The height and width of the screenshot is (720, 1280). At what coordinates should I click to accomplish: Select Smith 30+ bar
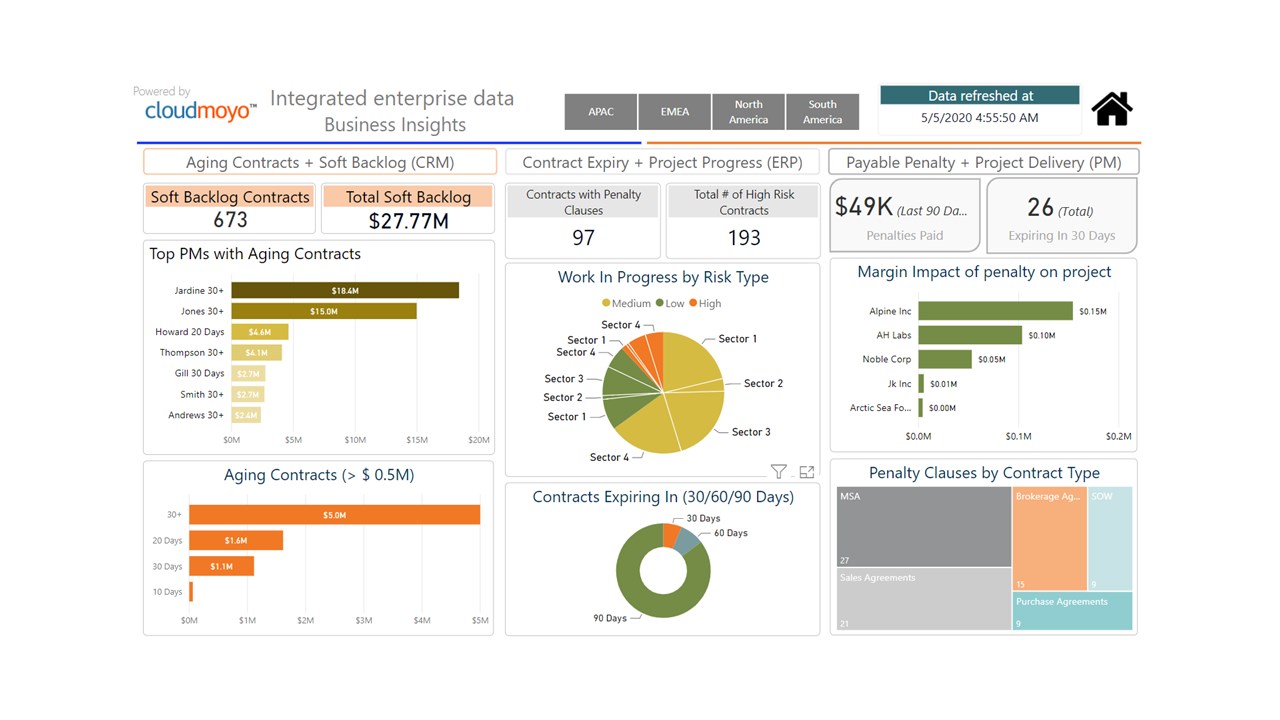pyautogui.click(x=248, y=394)
